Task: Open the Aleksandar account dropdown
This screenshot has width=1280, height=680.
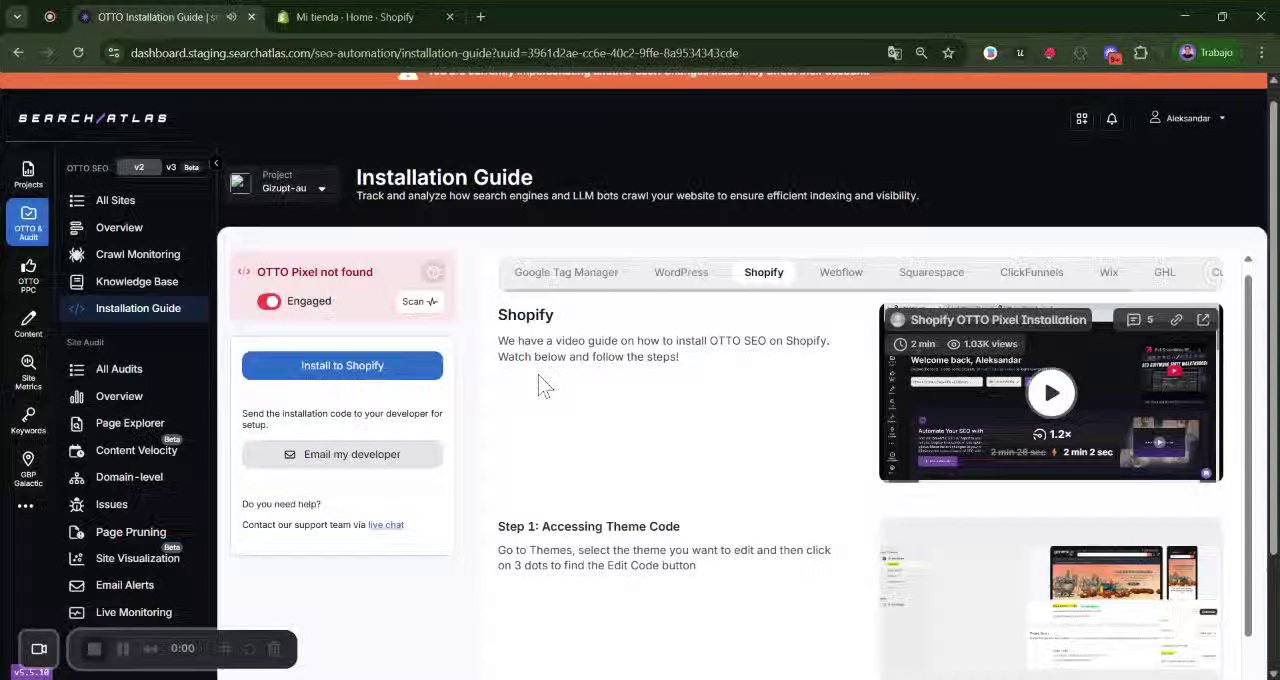Action: pos(1187,118)
